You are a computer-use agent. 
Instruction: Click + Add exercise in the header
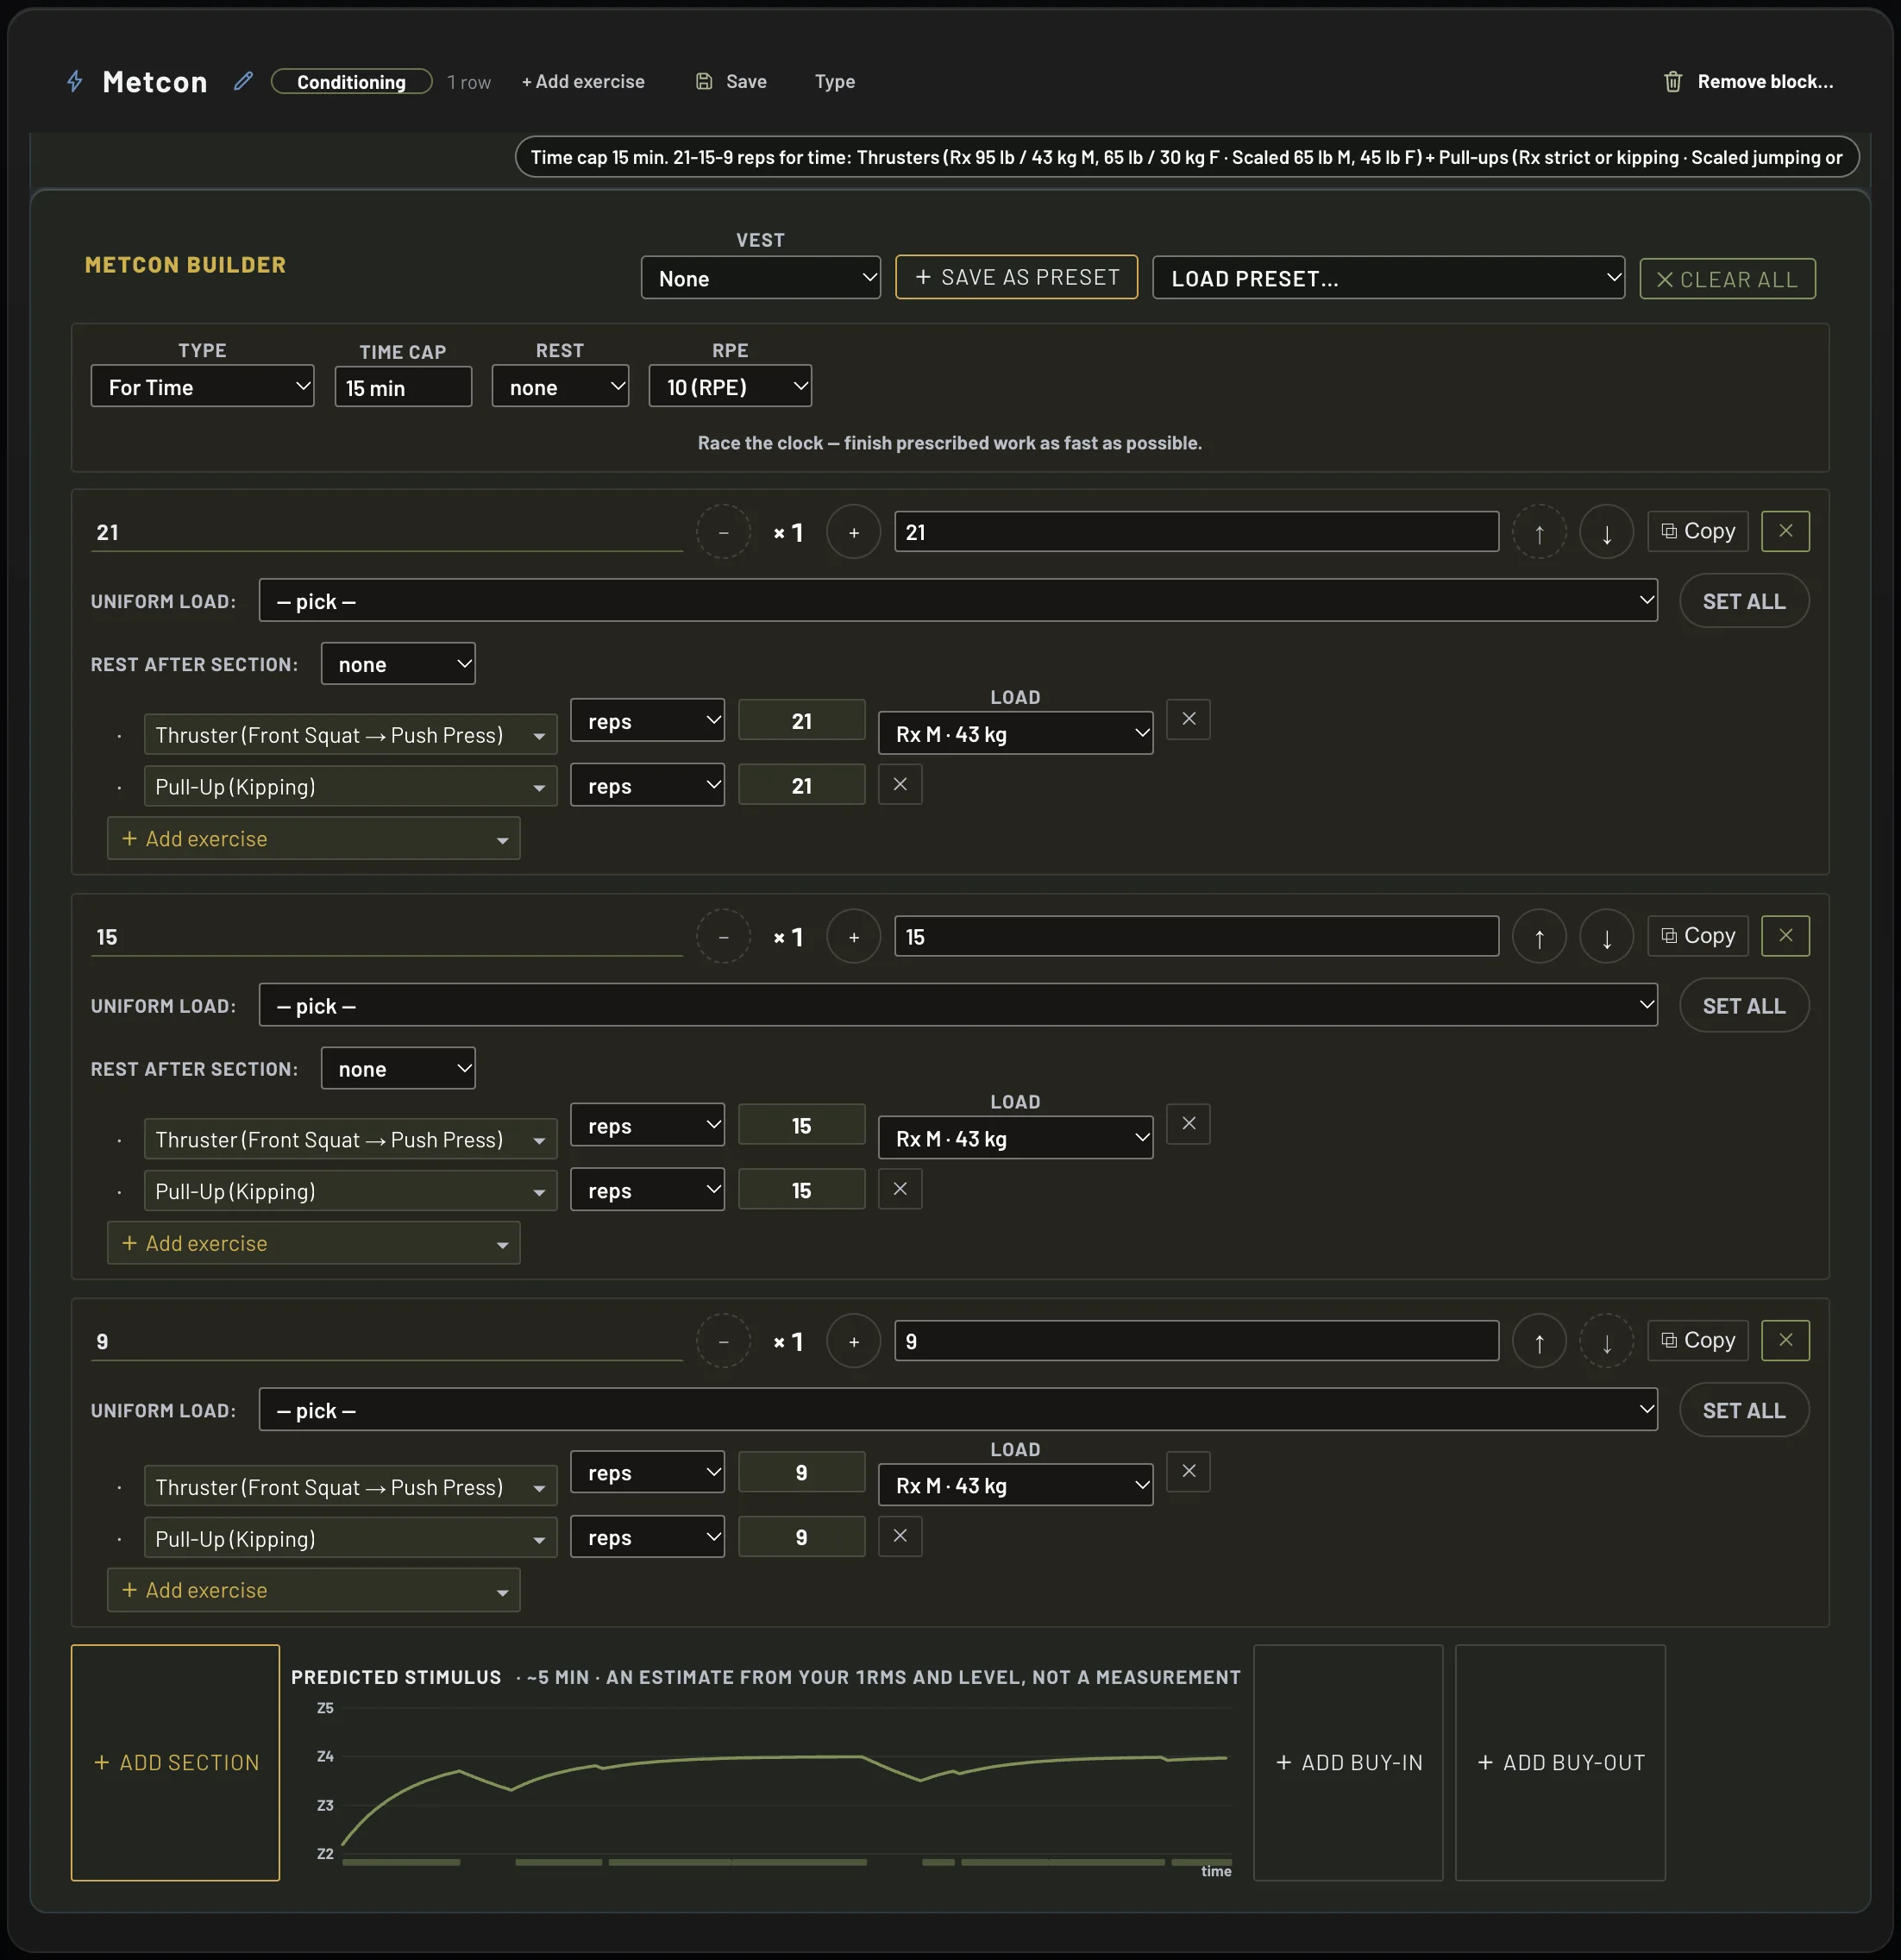(583, 82)
